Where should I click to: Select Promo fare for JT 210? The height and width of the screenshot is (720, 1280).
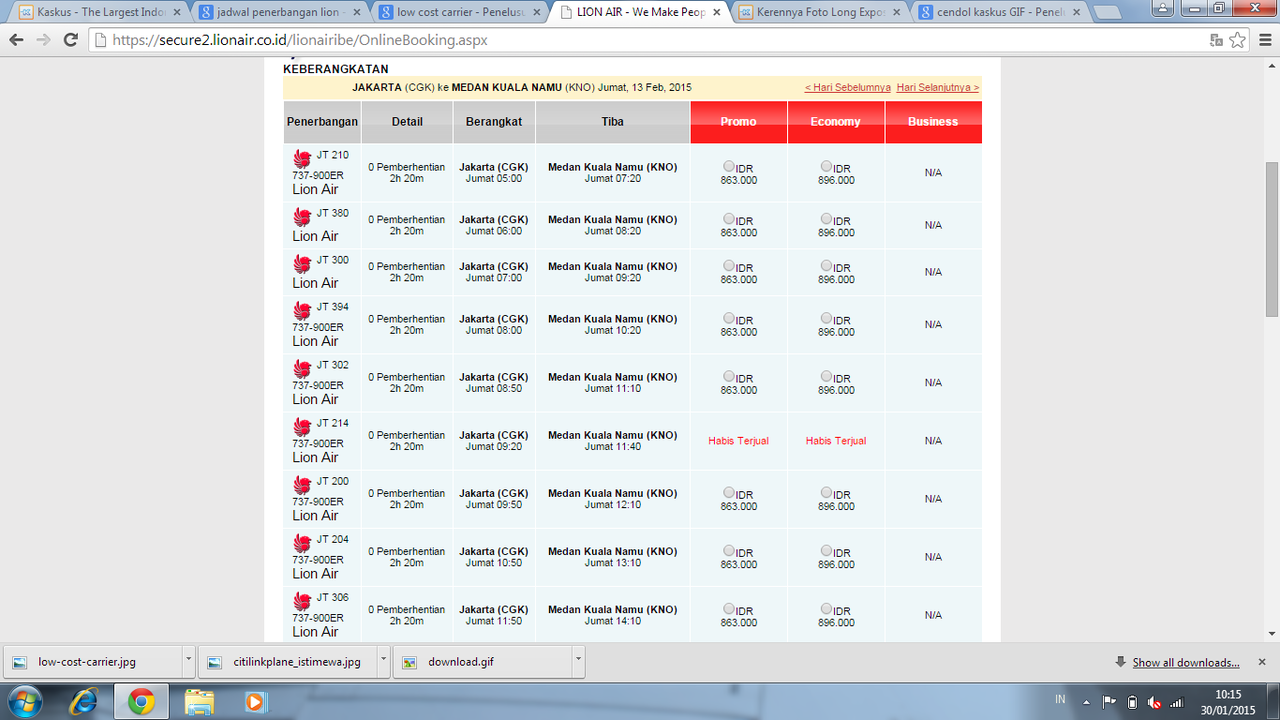(x=728, y=167)
